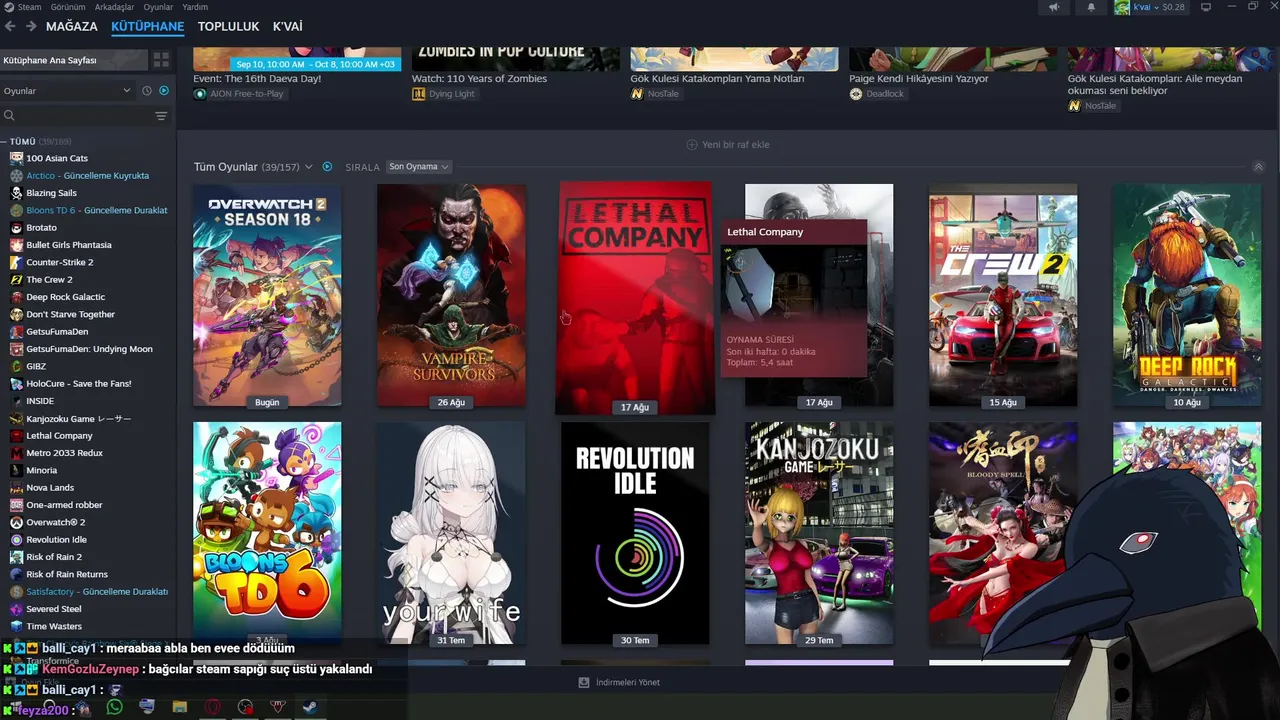Open the Arkadaşlar menu
Image resolution: width=1280 pixels, height=720 pixels.
tap(114, 7)
